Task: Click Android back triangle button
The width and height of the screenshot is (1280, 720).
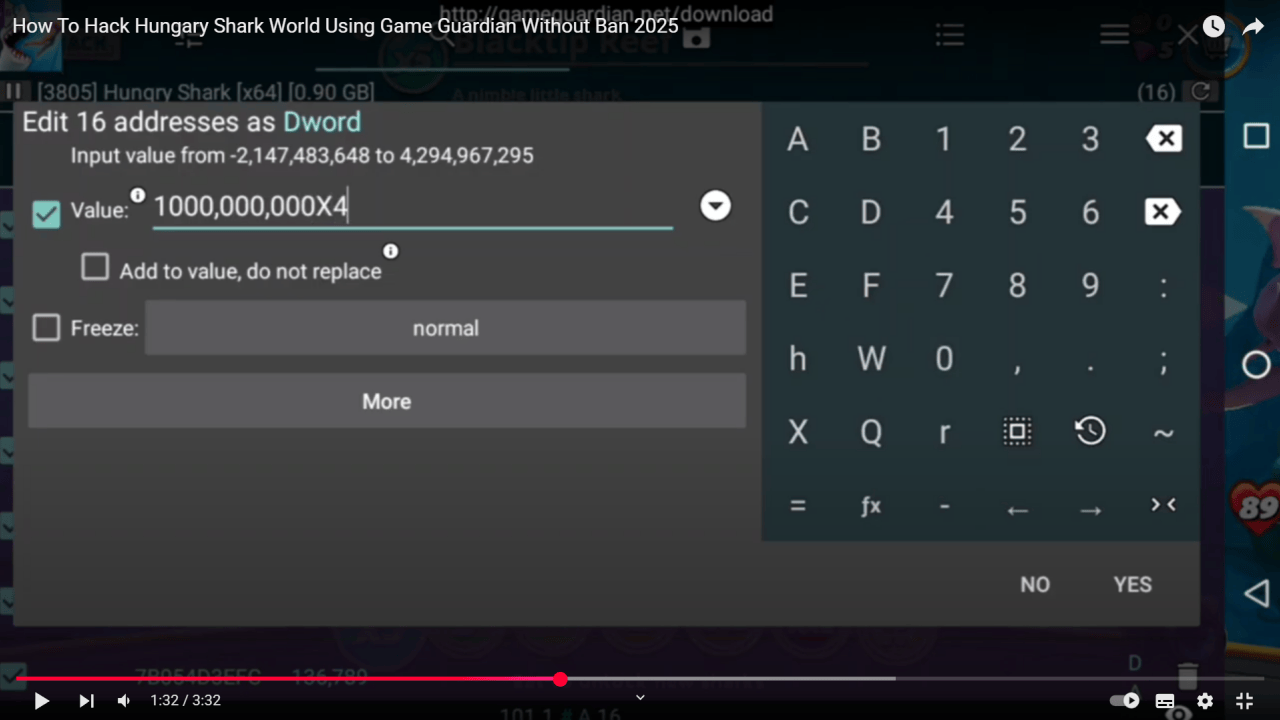Action: [x=1256, y=594]
